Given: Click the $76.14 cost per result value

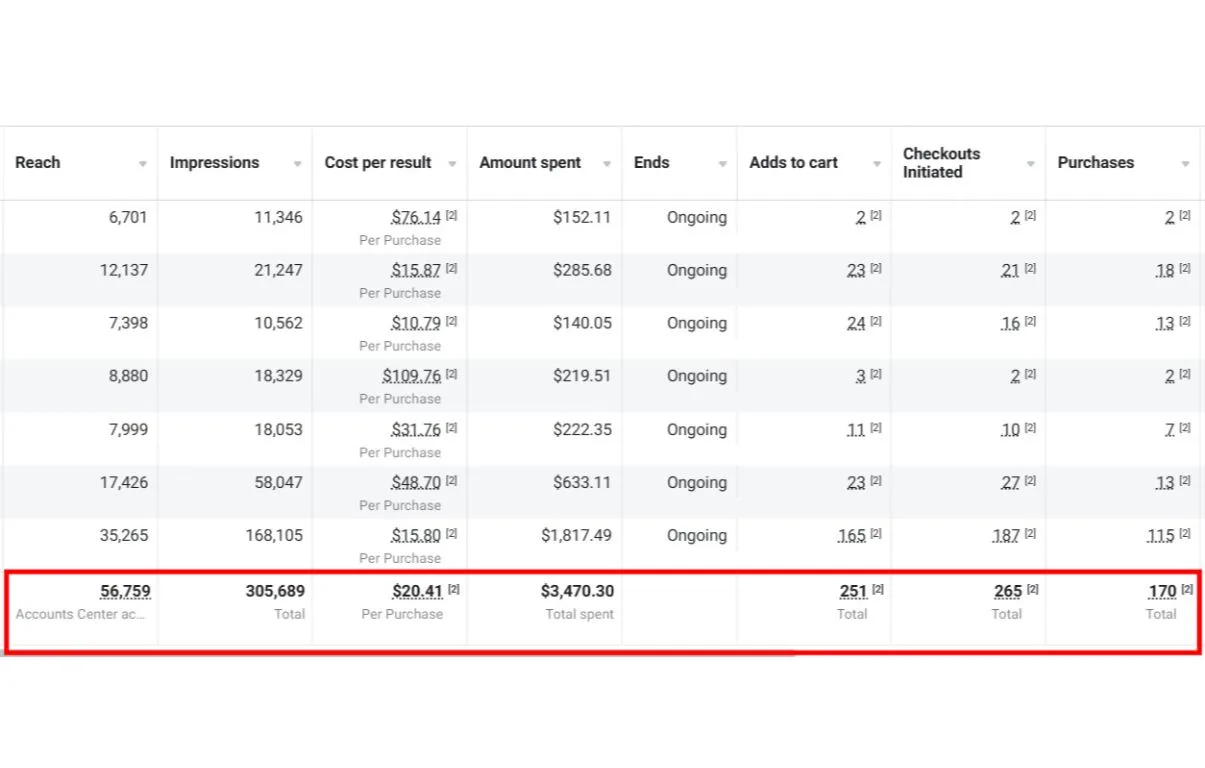Looking at the screenshot, I should coord(416,217).
